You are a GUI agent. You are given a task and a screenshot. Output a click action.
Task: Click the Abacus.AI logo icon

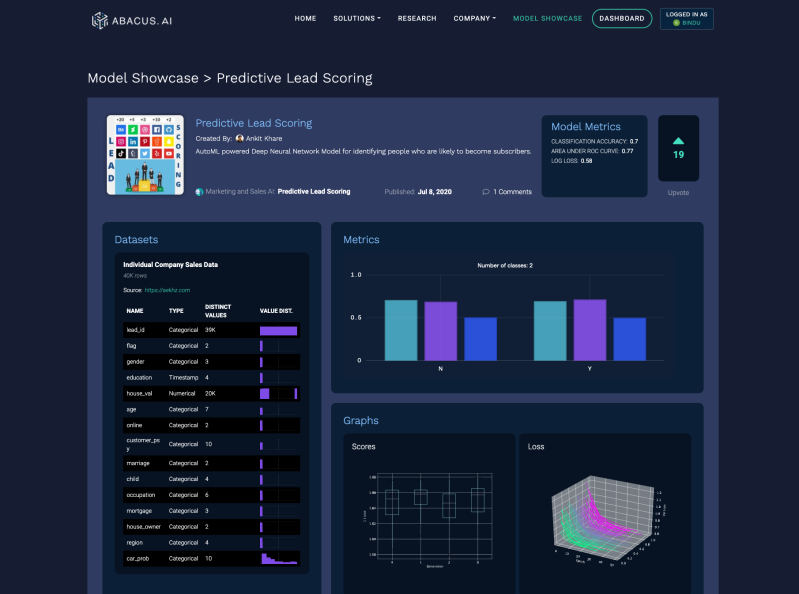point(99,19)
